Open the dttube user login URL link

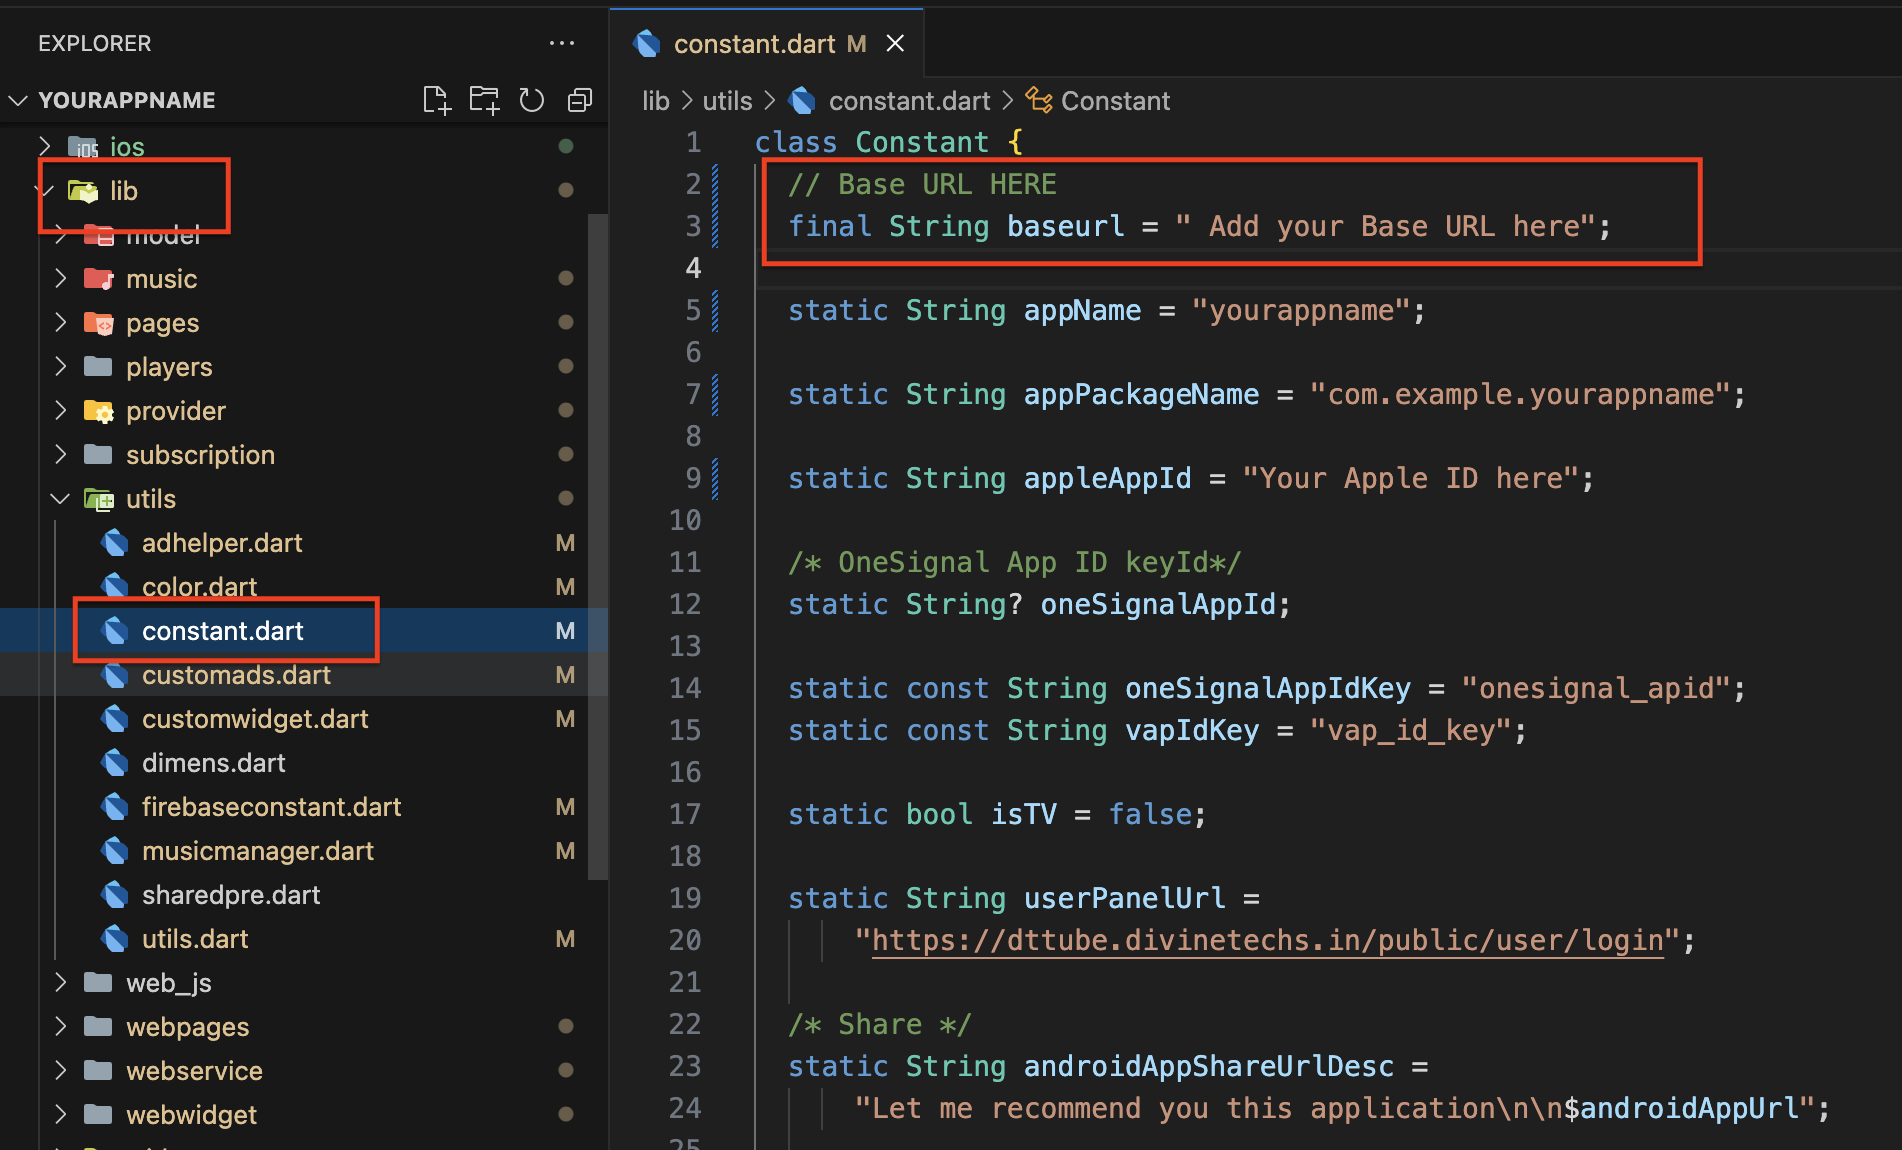pyautogui.click(x=1267, y=941)
